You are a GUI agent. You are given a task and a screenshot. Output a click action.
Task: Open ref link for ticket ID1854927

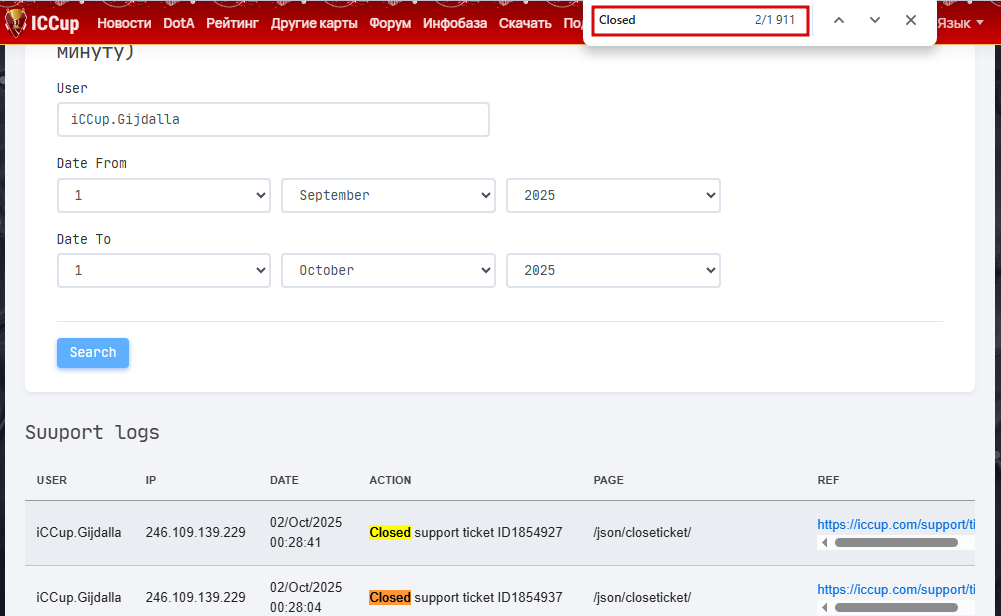coord(896,525)
